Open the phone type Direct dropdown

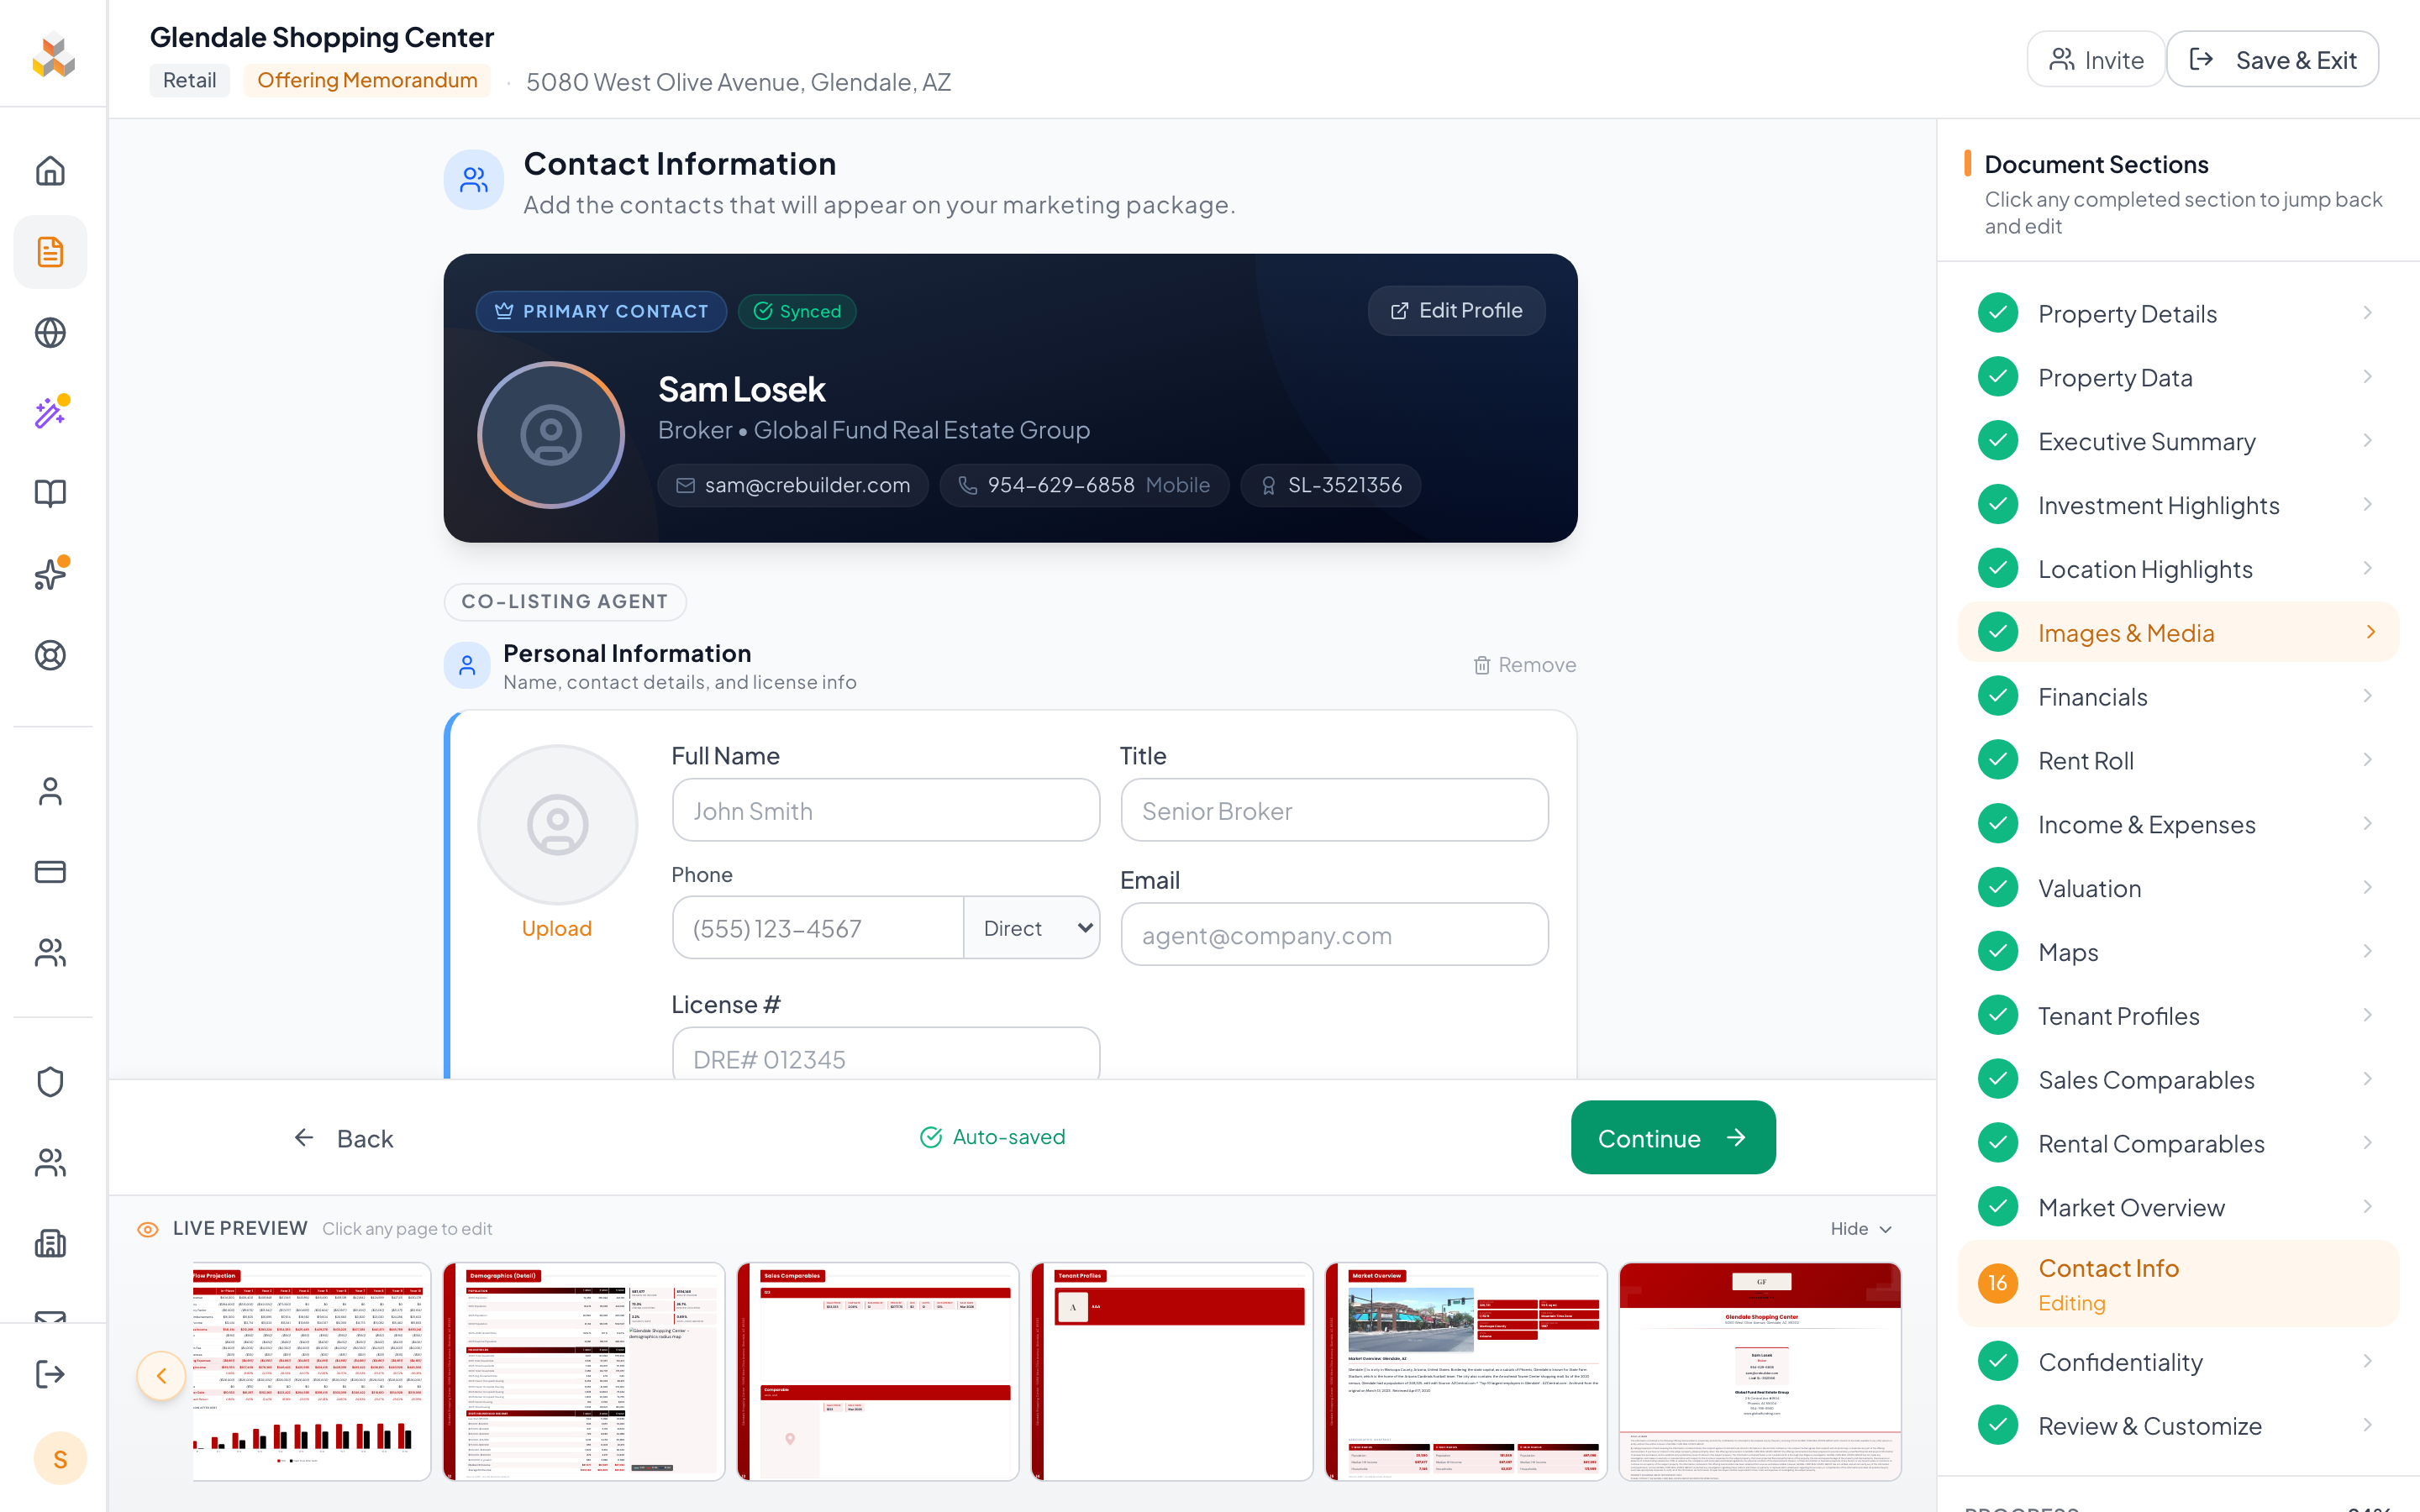(x=1032, y=928)
